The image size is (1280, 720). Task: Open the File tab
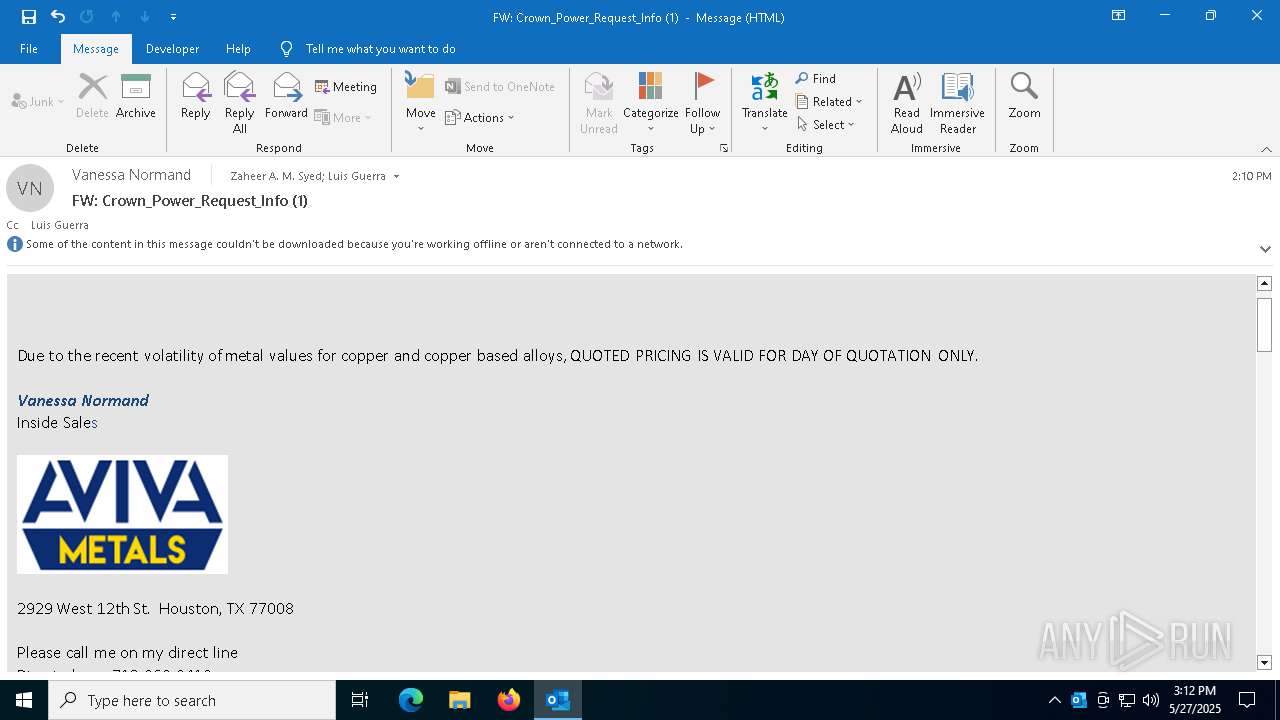[x=29, y=49]
